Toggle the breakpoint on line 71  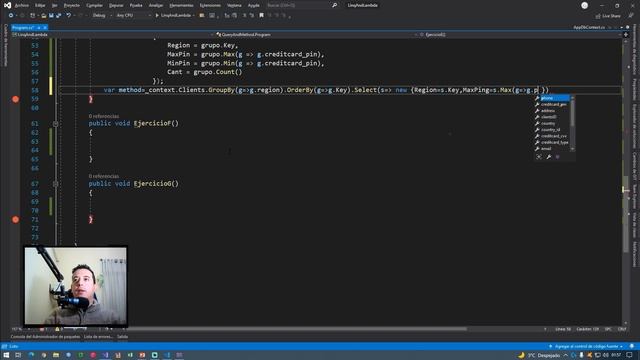tap(16, 220)
